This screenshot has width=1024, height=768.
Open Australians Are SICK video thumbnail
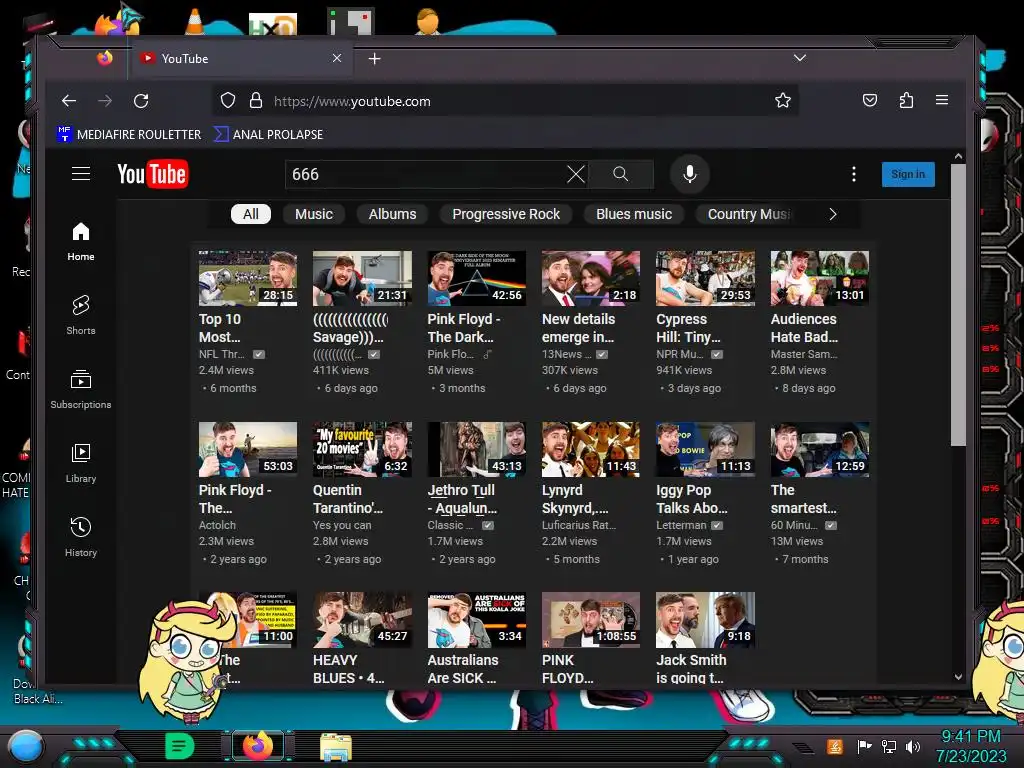pos(477,620)
